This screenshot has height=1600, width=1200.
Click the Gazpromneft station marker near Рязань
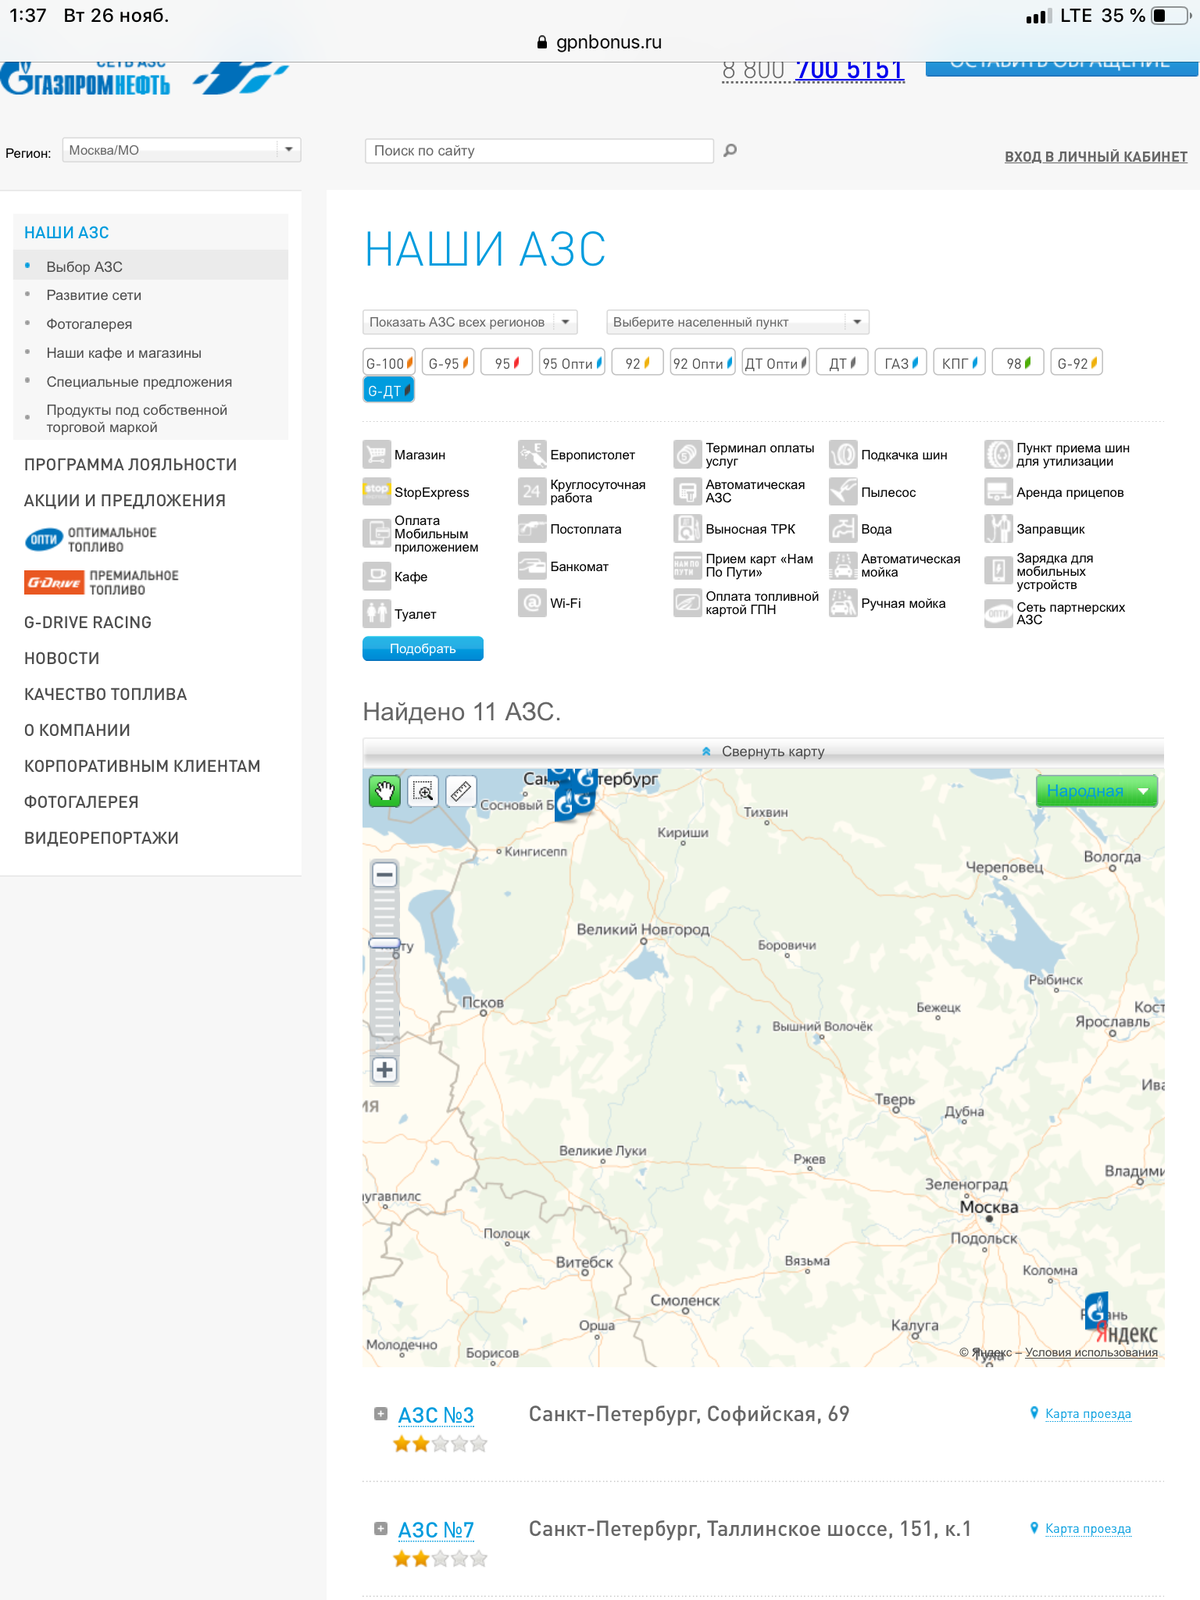[1096, 1310]
